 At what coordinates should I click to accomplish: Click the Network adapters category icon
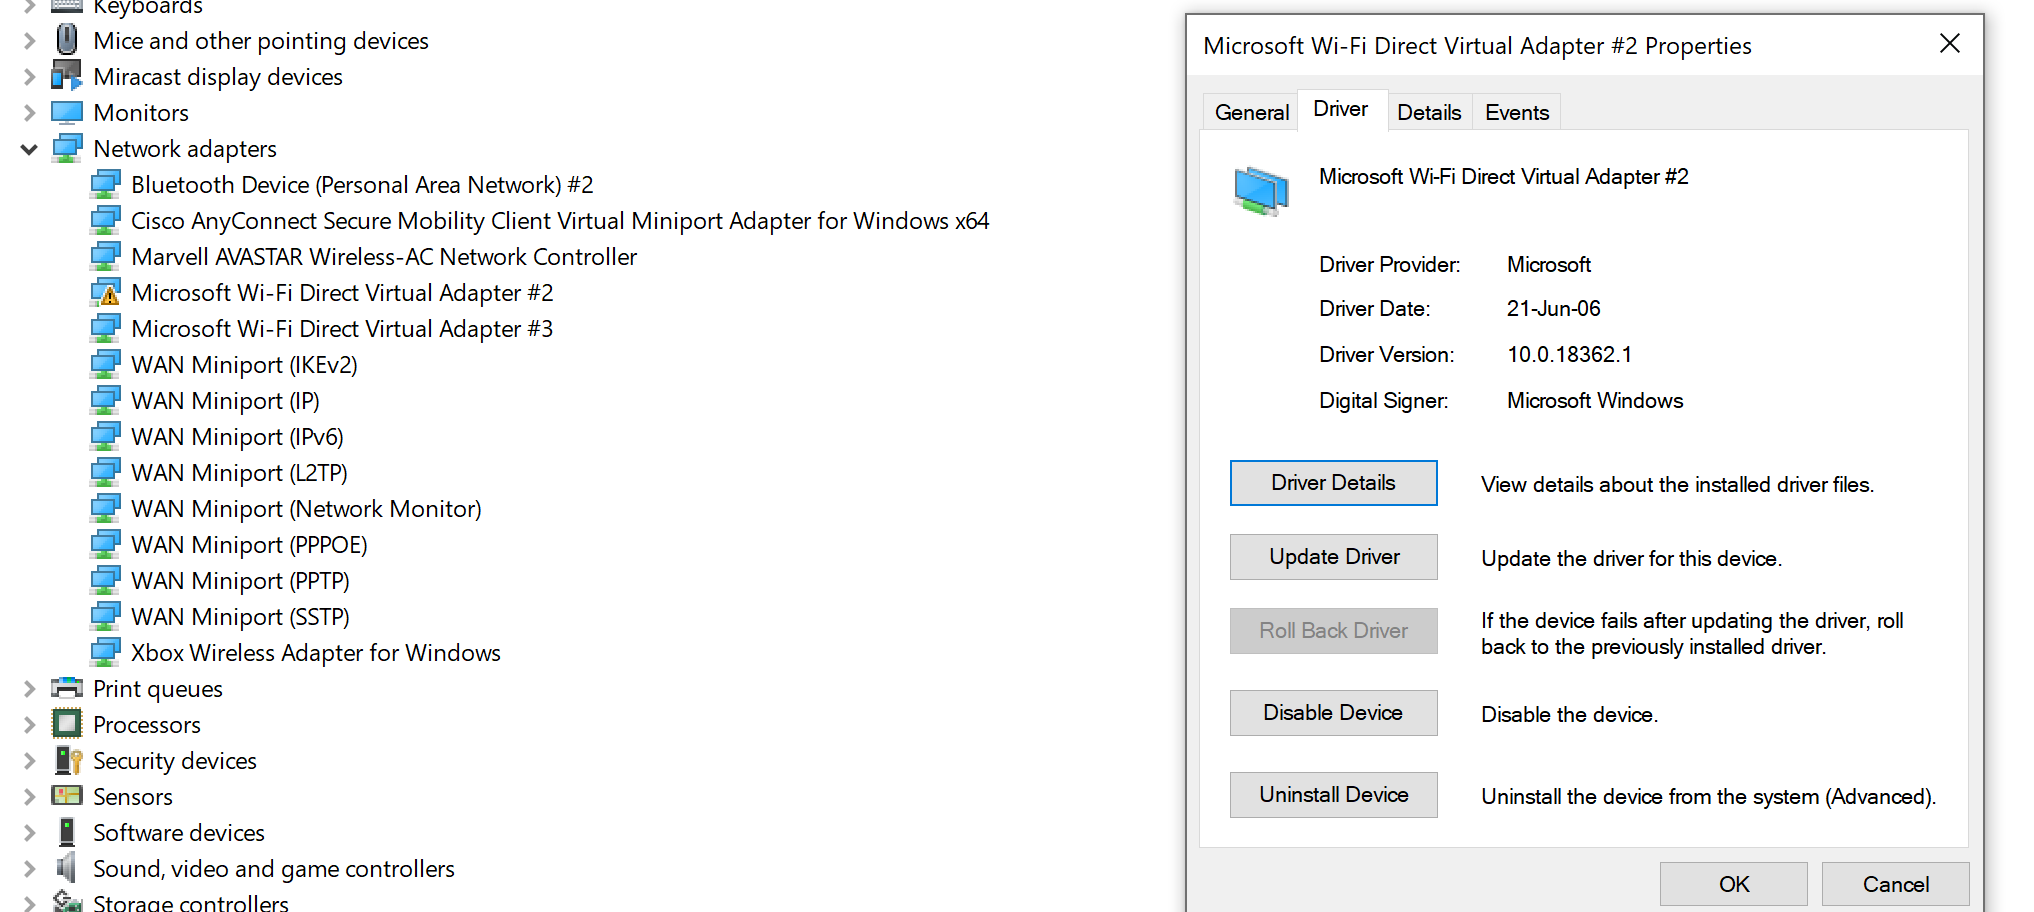pyautogui.click(x=67, y=148)
